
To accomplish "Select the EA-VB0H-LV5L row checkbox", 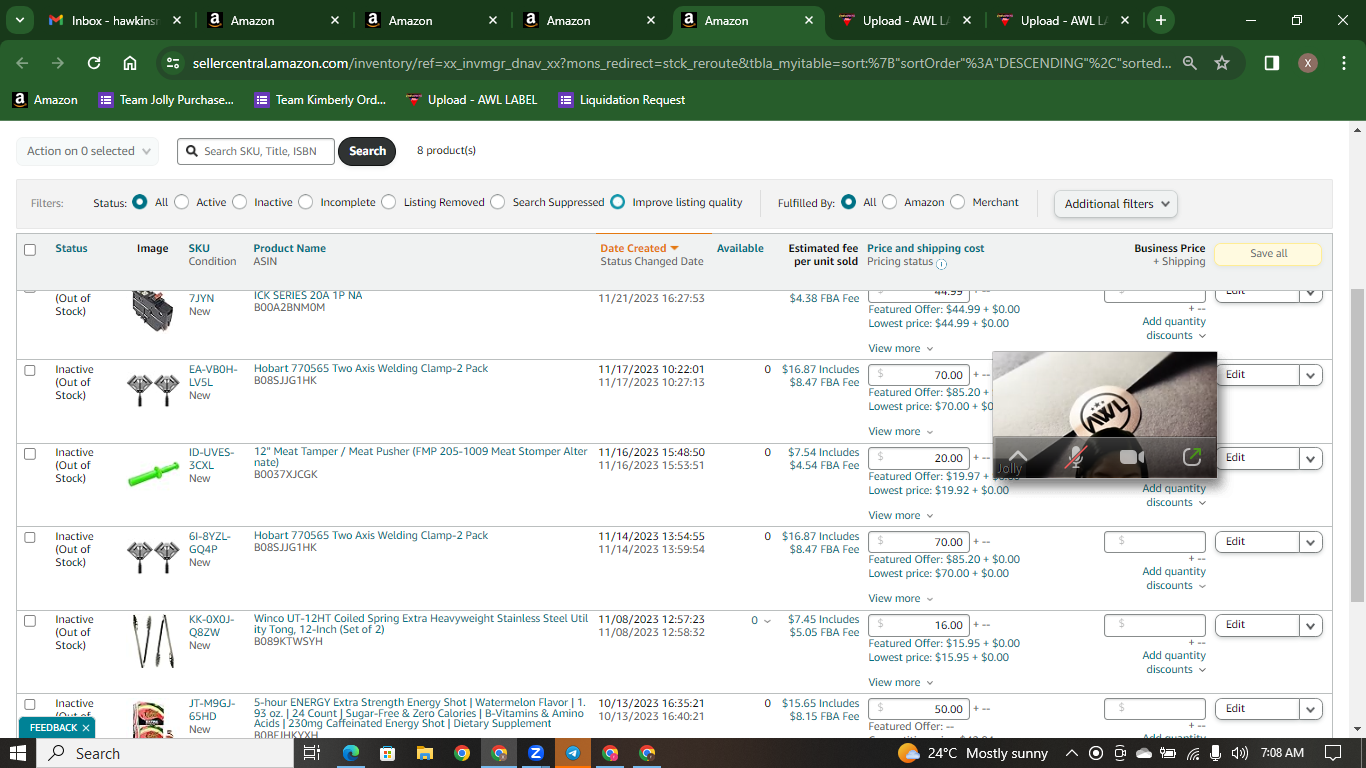I will point(30,370).
